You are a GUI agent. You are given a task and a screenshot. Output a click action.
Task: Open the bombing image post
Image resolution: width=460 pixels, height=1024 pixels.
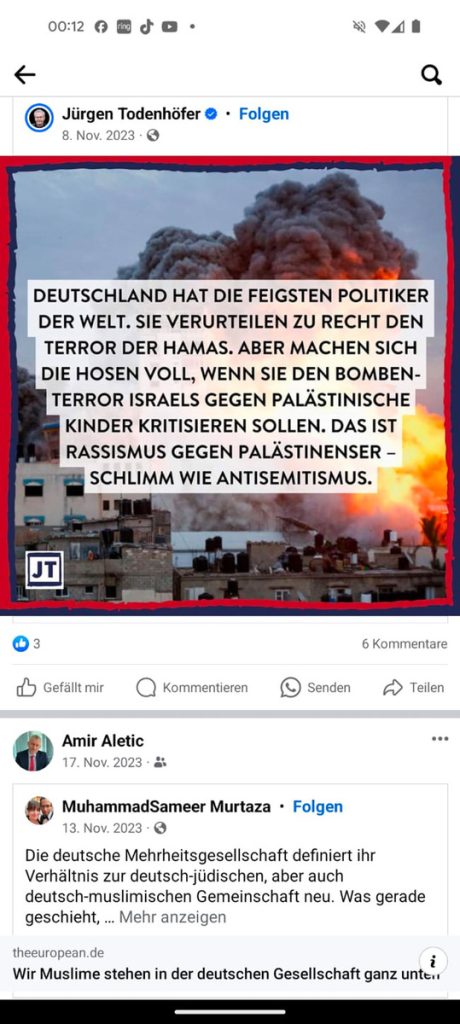coord(230,386)
